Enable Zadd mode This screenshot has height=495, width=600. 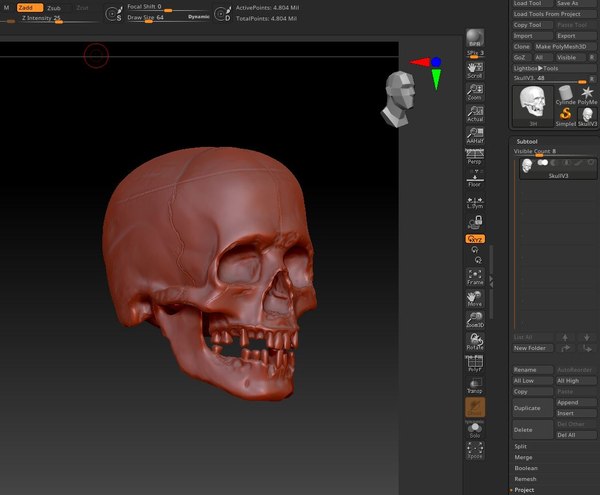click(30, 8)
